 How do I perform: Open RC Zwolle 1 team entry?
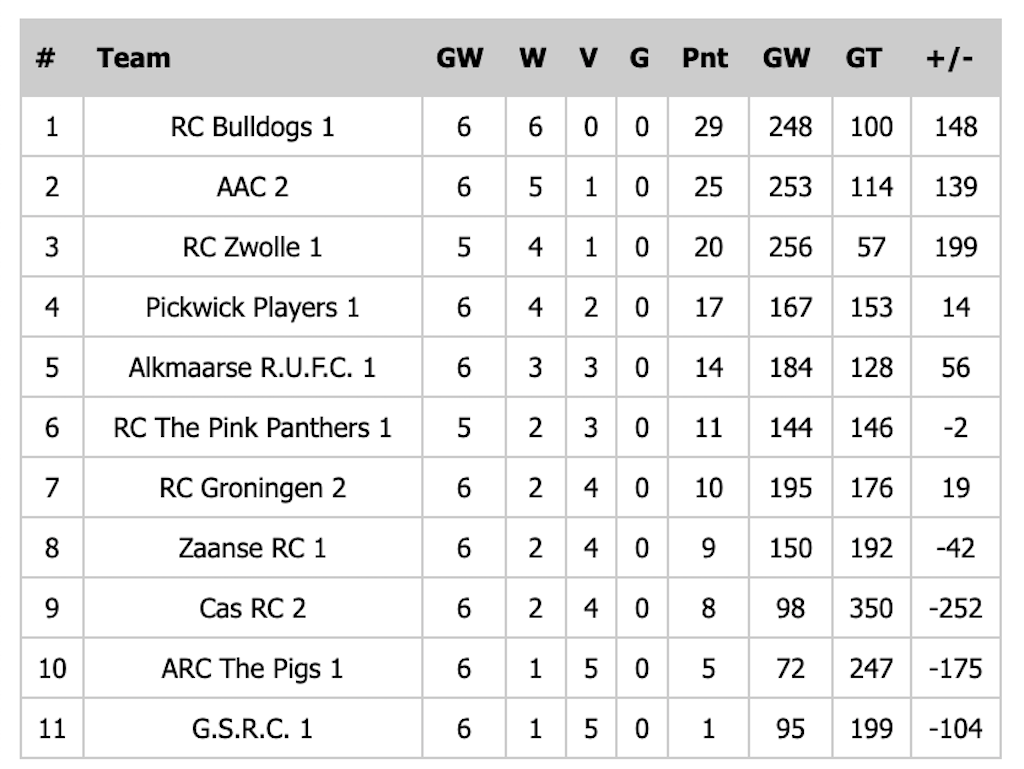point(252,247)
